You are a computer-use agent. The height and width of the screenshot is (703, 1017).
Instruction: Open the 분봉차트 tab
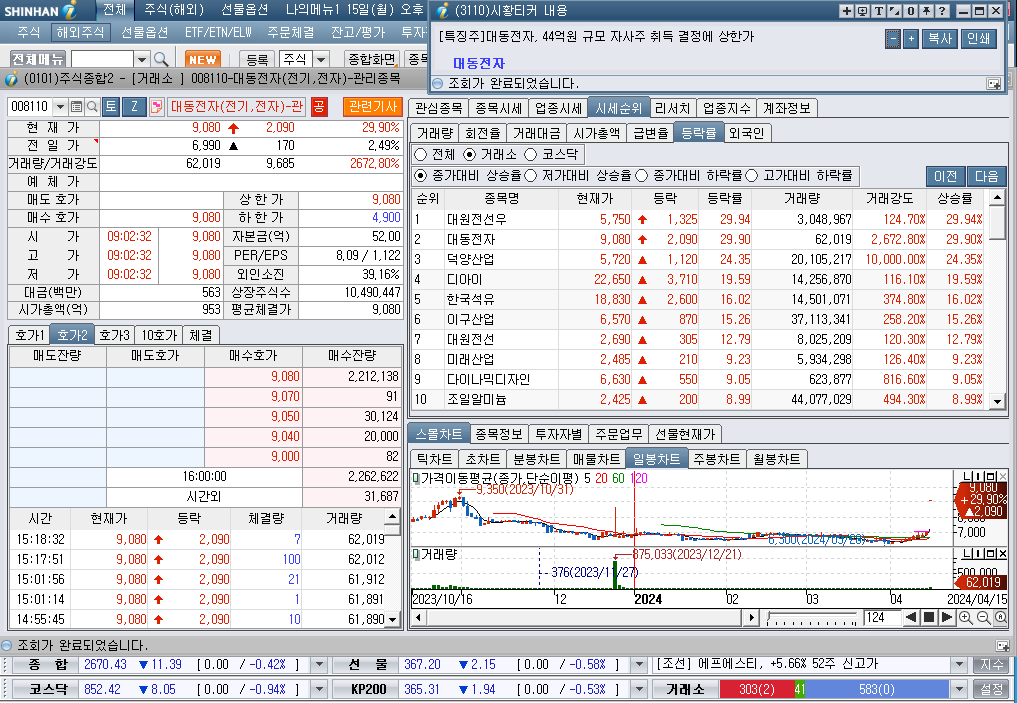click(536, 459)
